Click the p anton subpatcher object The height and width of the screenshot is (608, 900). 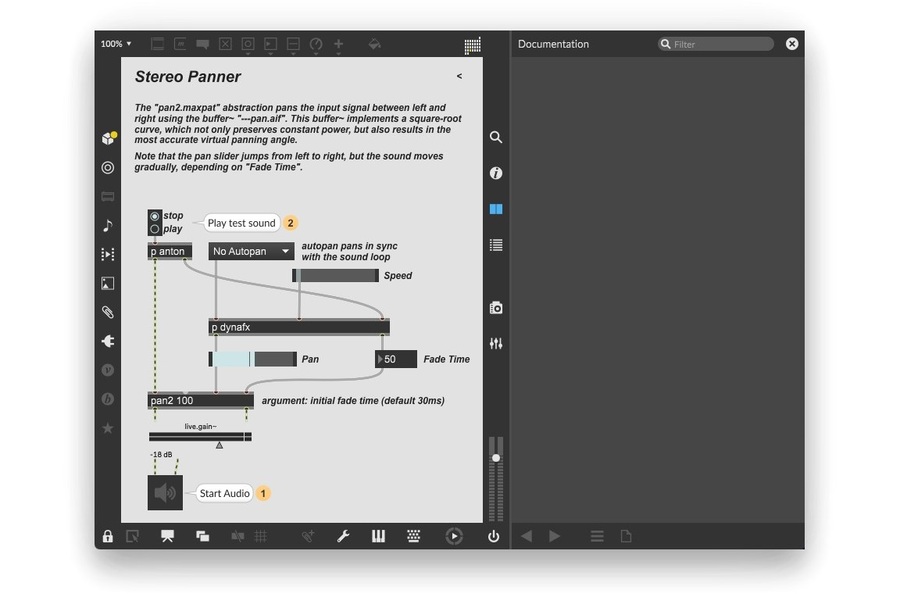[170, 251]
